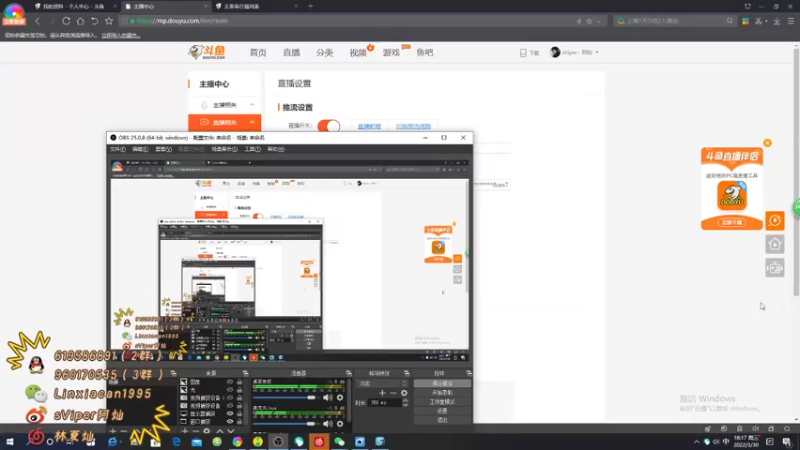800x450 pixels.
Task: Collapse the 主播相关 sidebar section
Action: pyautogui.click(x=252, y=105)
